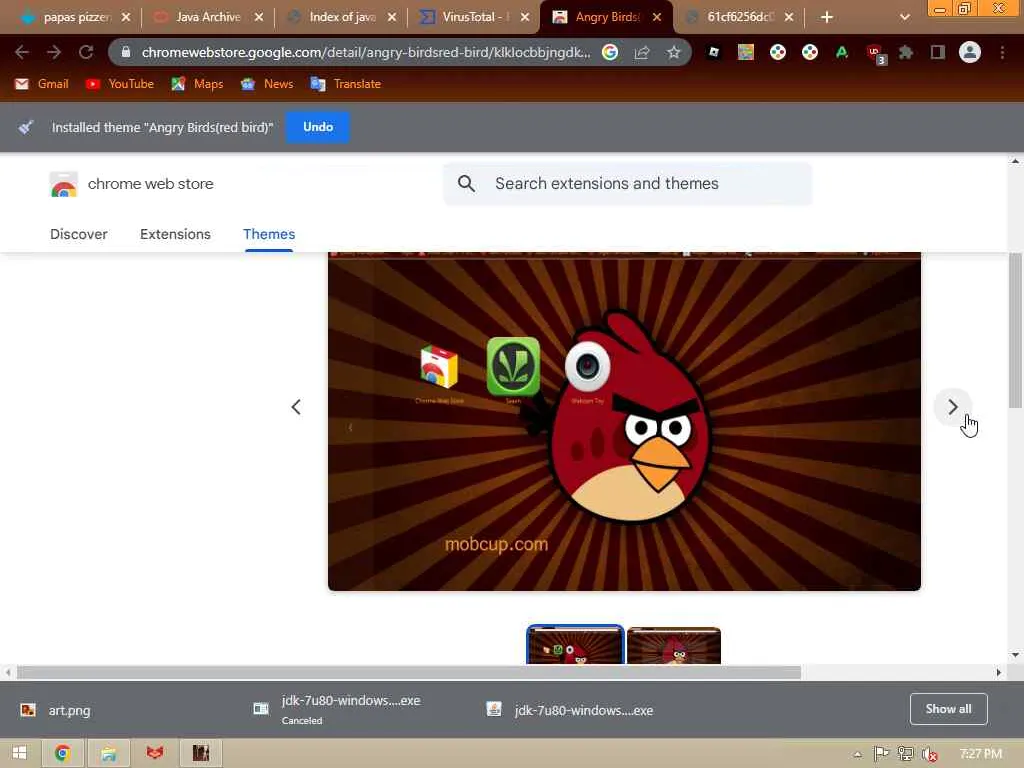Undo the installed Angry Birds theme

[x=318, y=127]
